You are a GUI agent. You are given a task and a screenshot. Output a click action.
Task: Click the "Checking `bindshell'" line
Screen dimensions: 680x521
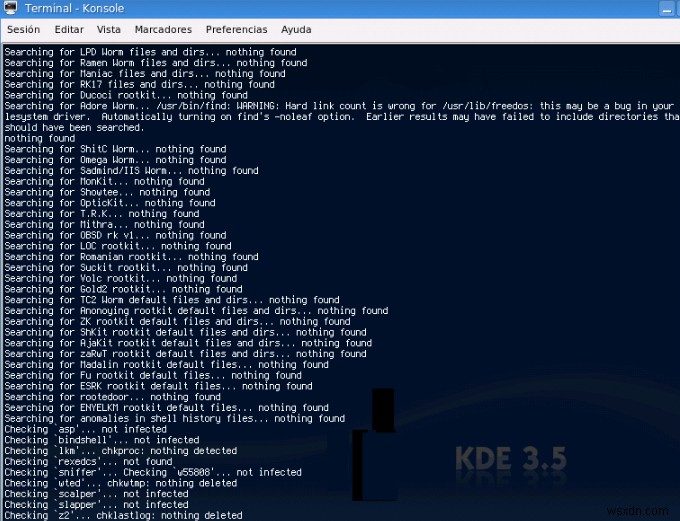click(x=102, y=440)
